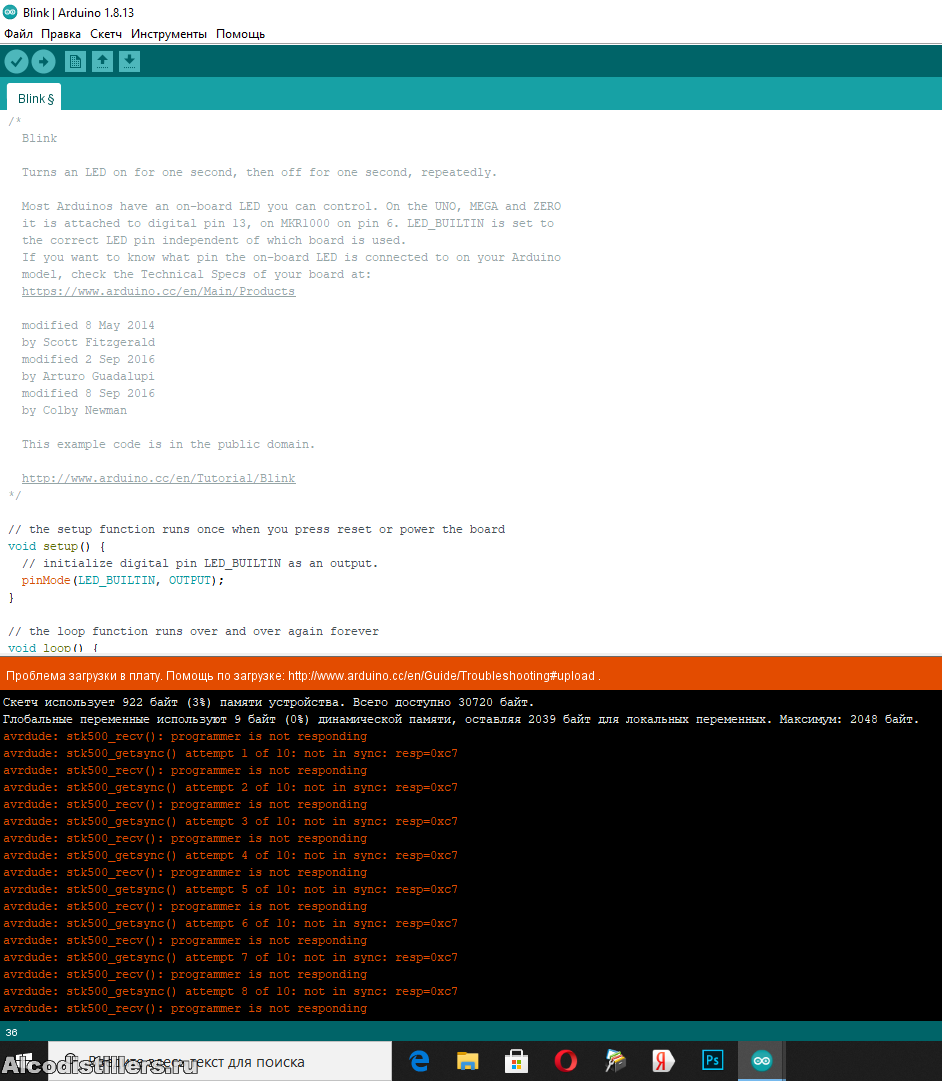Click the 'by Scott Fitzgerald' line
The height and width of the screenshot is (1081, 942).
pyautogui.click(x=88, y=342)
